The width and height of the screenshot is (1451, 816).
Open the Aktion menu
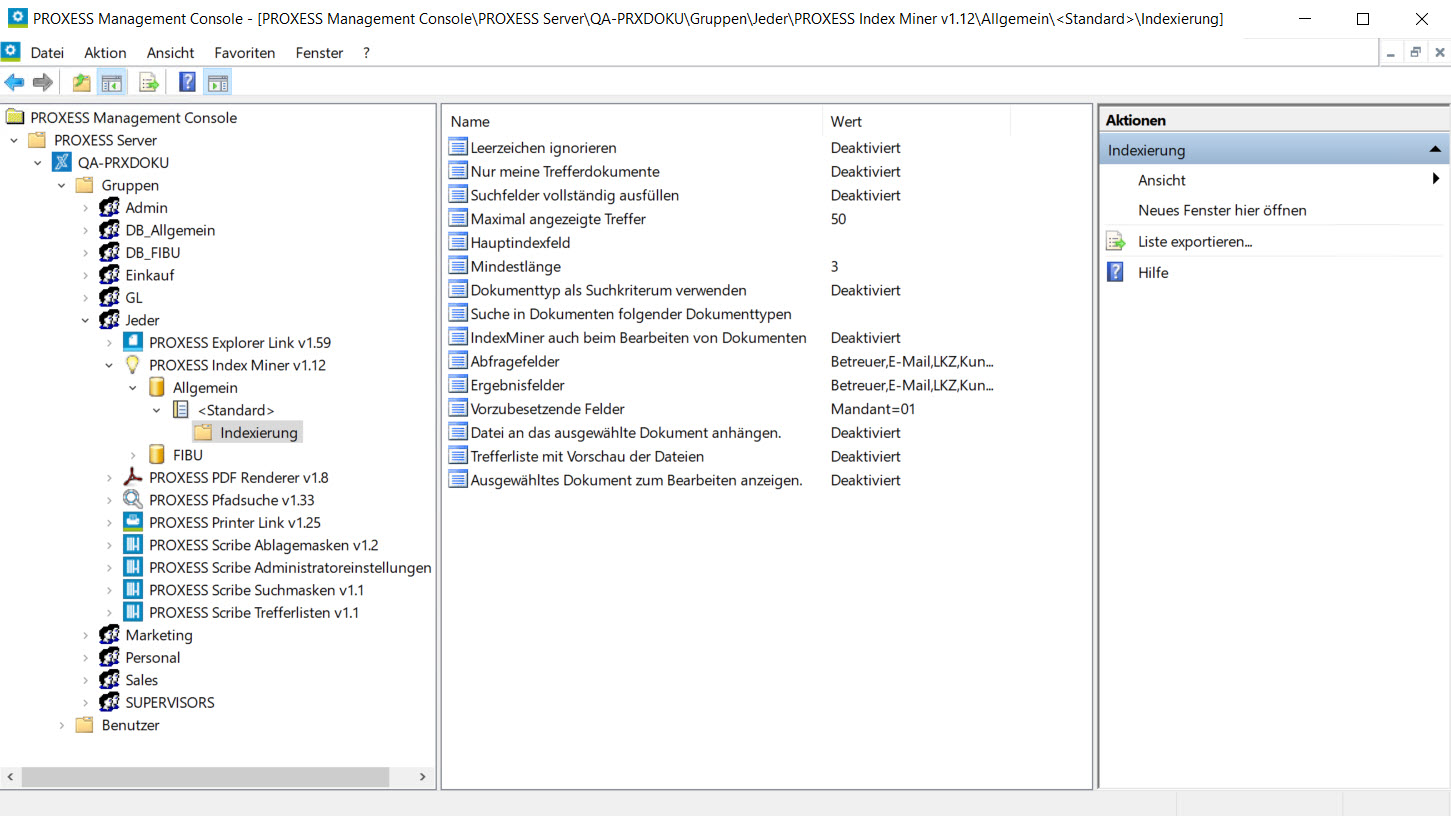pos(105,53)
